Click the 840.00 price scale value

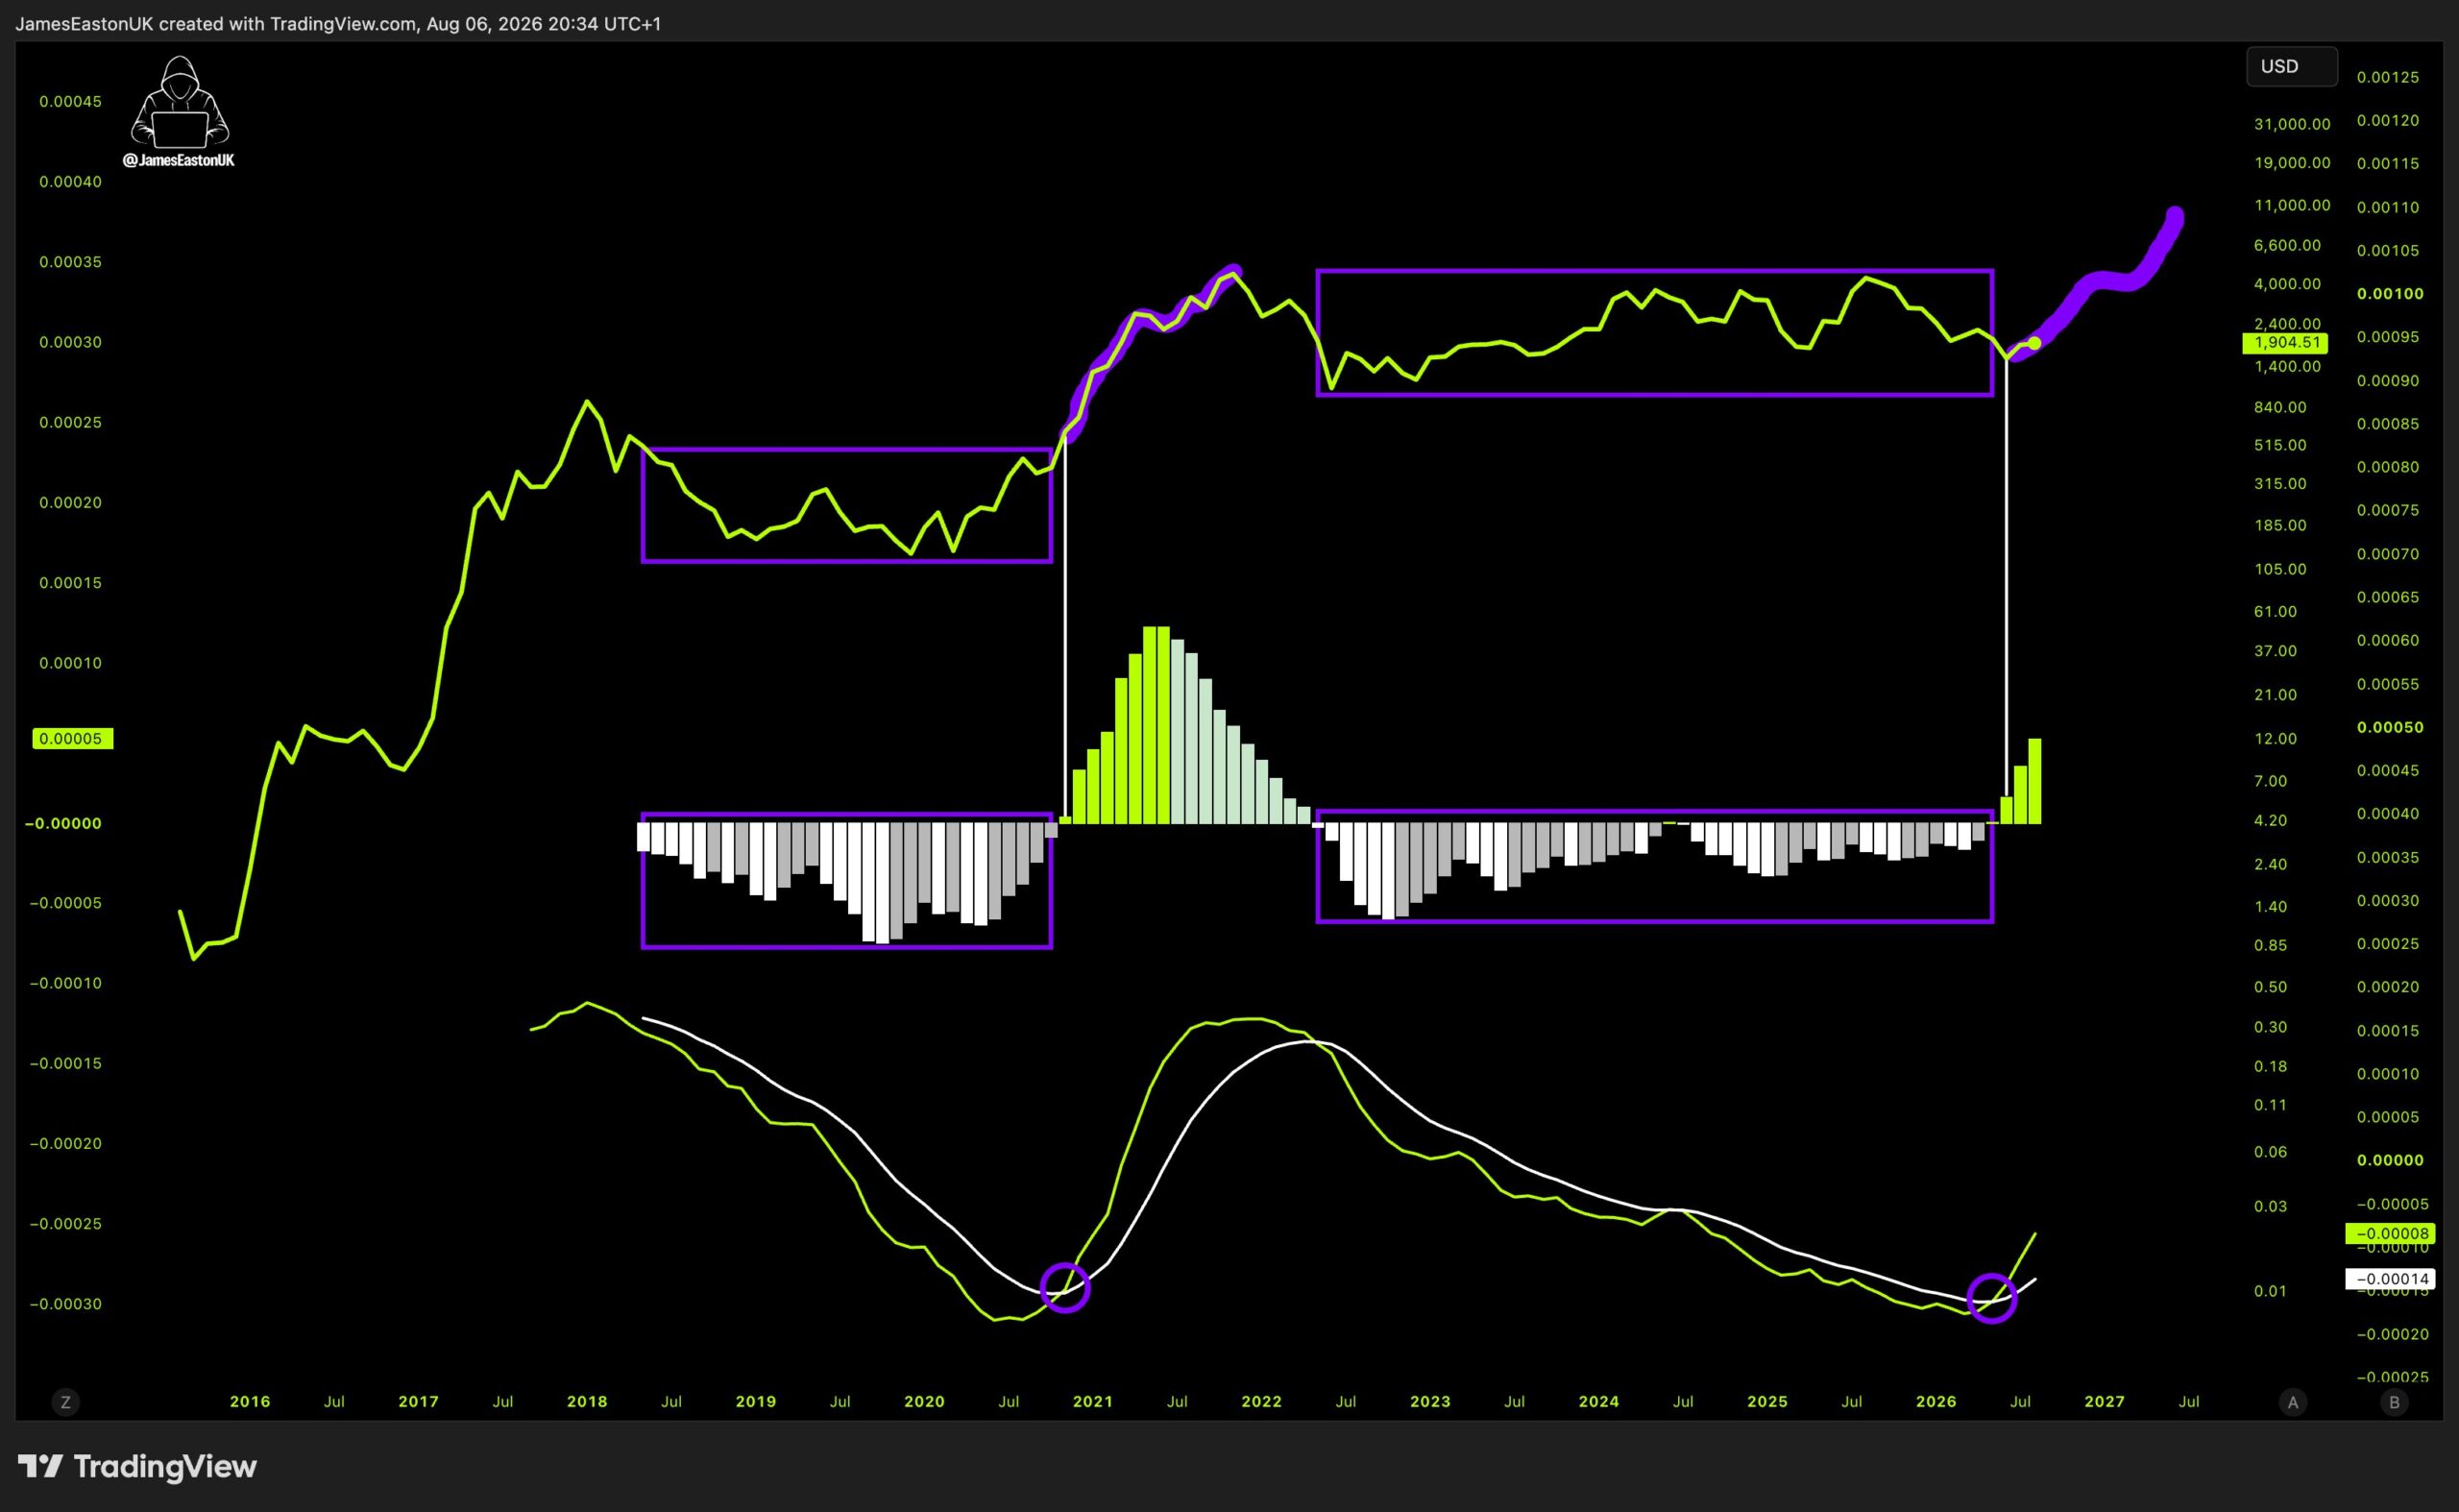coord(2280,407)
